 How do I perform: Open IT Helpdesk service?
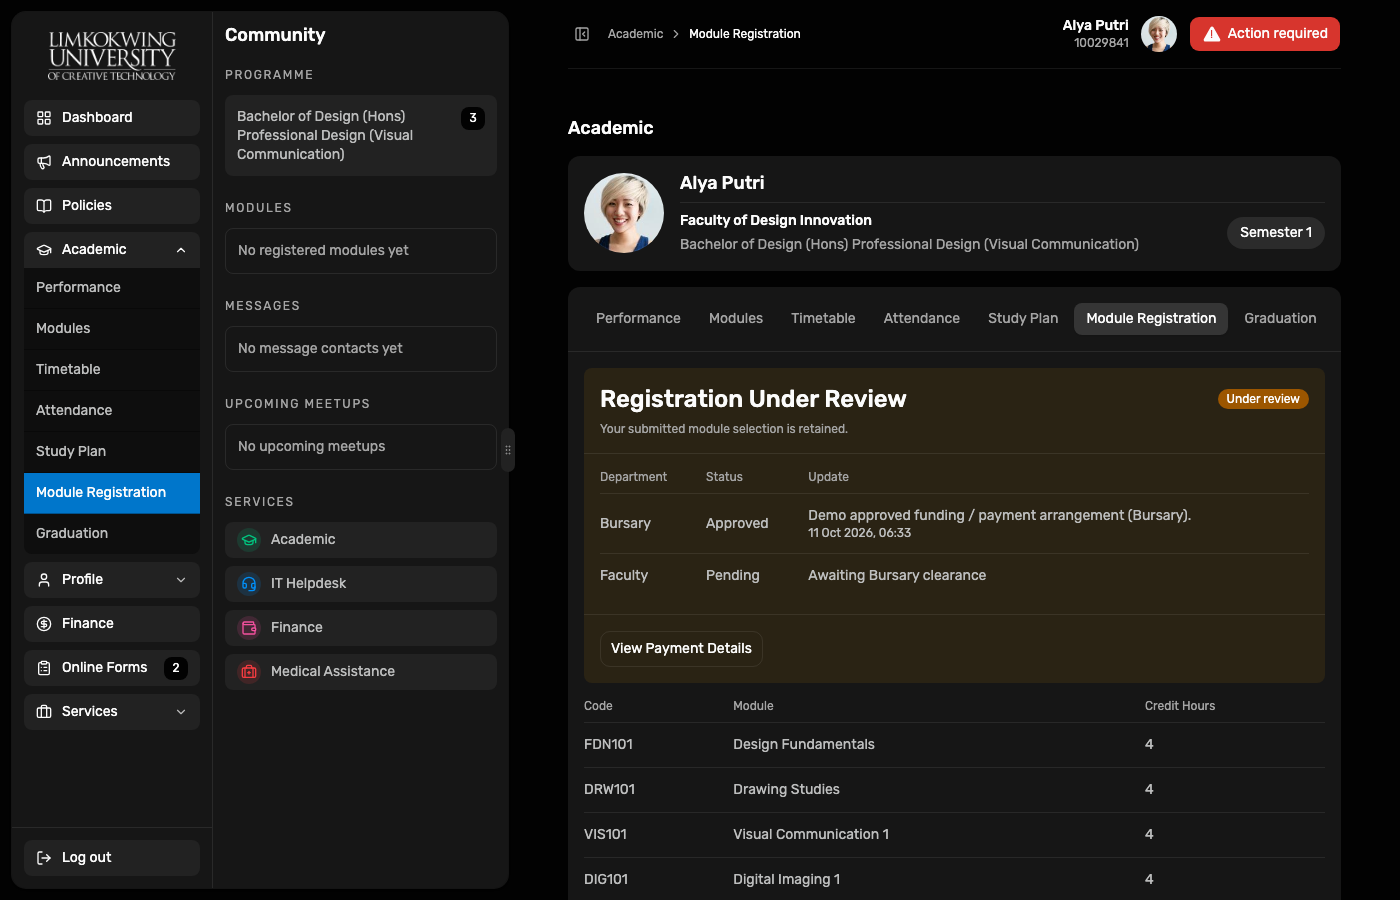pyautogui.click(x=361, y=584)
